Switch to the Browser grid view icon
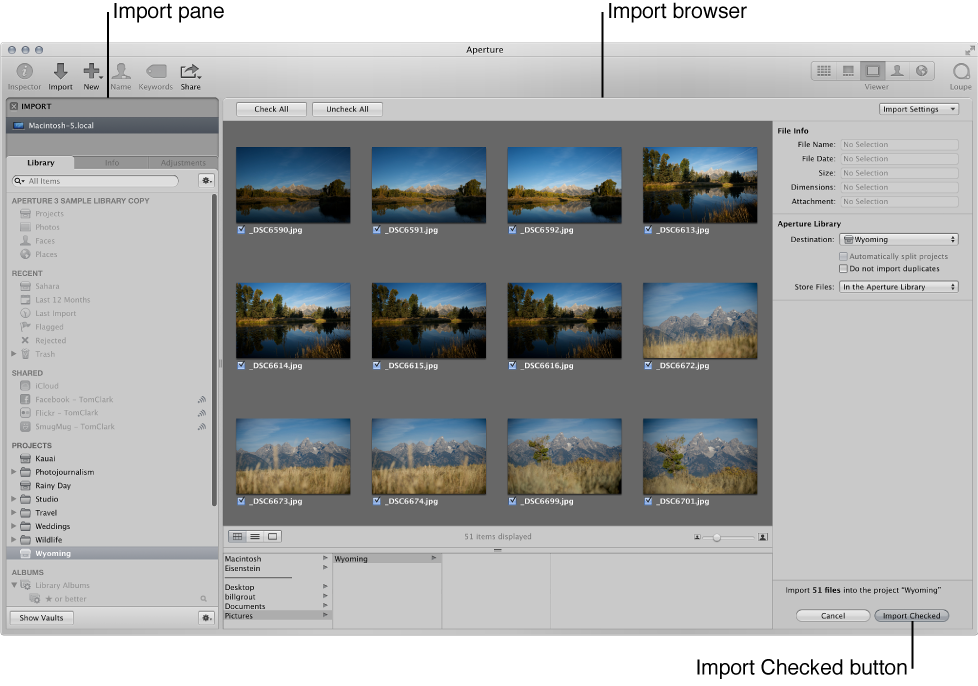This screenshot has width=978, height=686. [x=824, y=71]
